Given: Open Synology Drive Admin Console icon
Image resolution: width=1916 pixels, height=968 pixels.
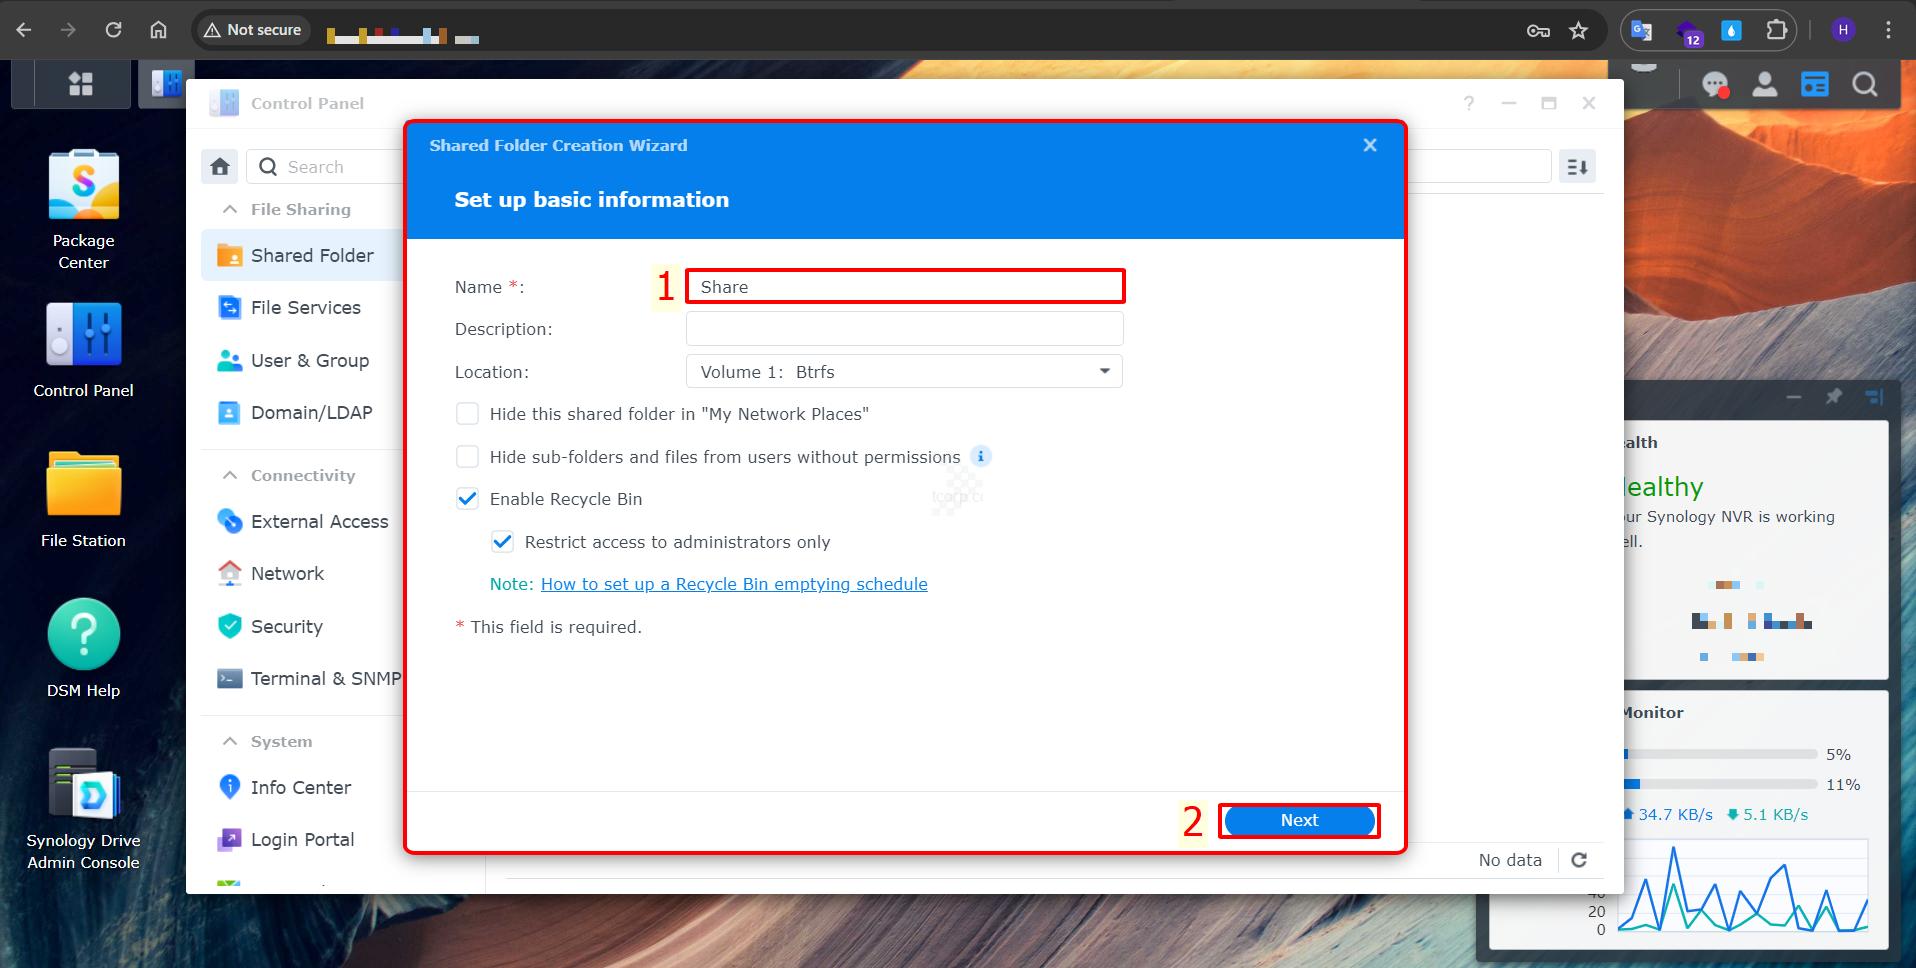Looking at the screenshot, I should [x=84, y=786].
